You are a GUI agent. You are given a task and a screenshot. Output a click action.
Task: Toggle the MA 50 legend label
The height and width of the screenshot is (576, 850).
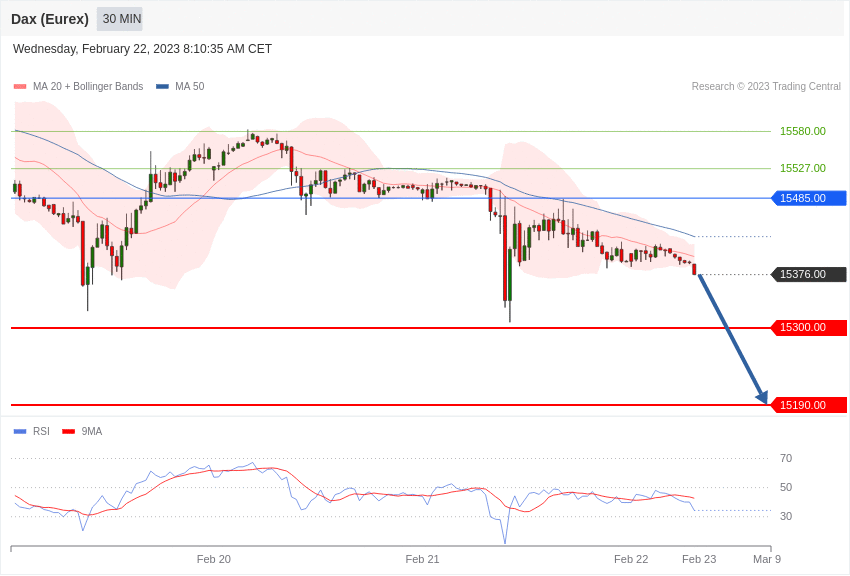190,87
